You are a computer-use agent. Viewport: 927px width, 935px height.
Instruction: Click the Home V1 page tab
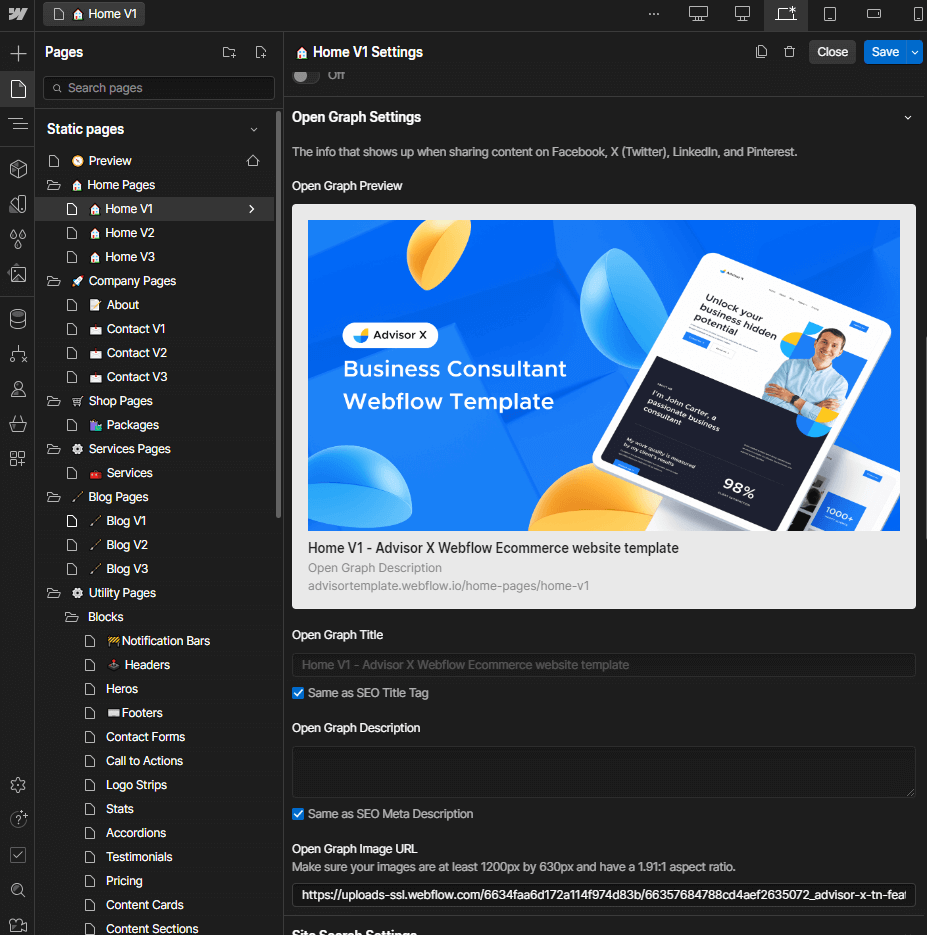click(94, 14)
